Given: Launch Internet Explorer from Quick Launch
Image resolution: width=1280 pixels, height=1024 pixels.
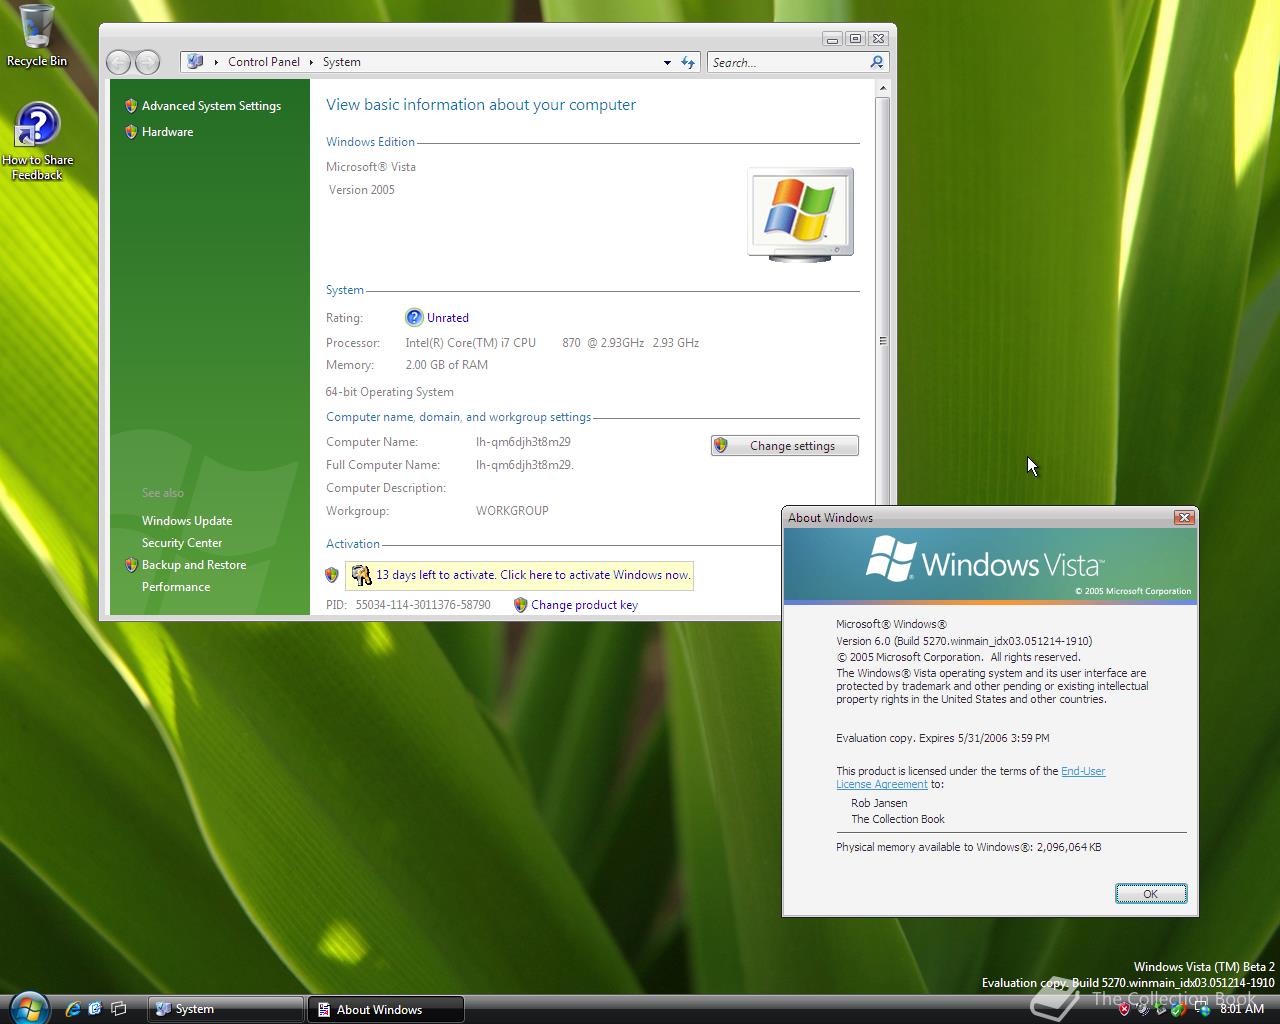Looking at the screenshot, I should (72, 1009).
